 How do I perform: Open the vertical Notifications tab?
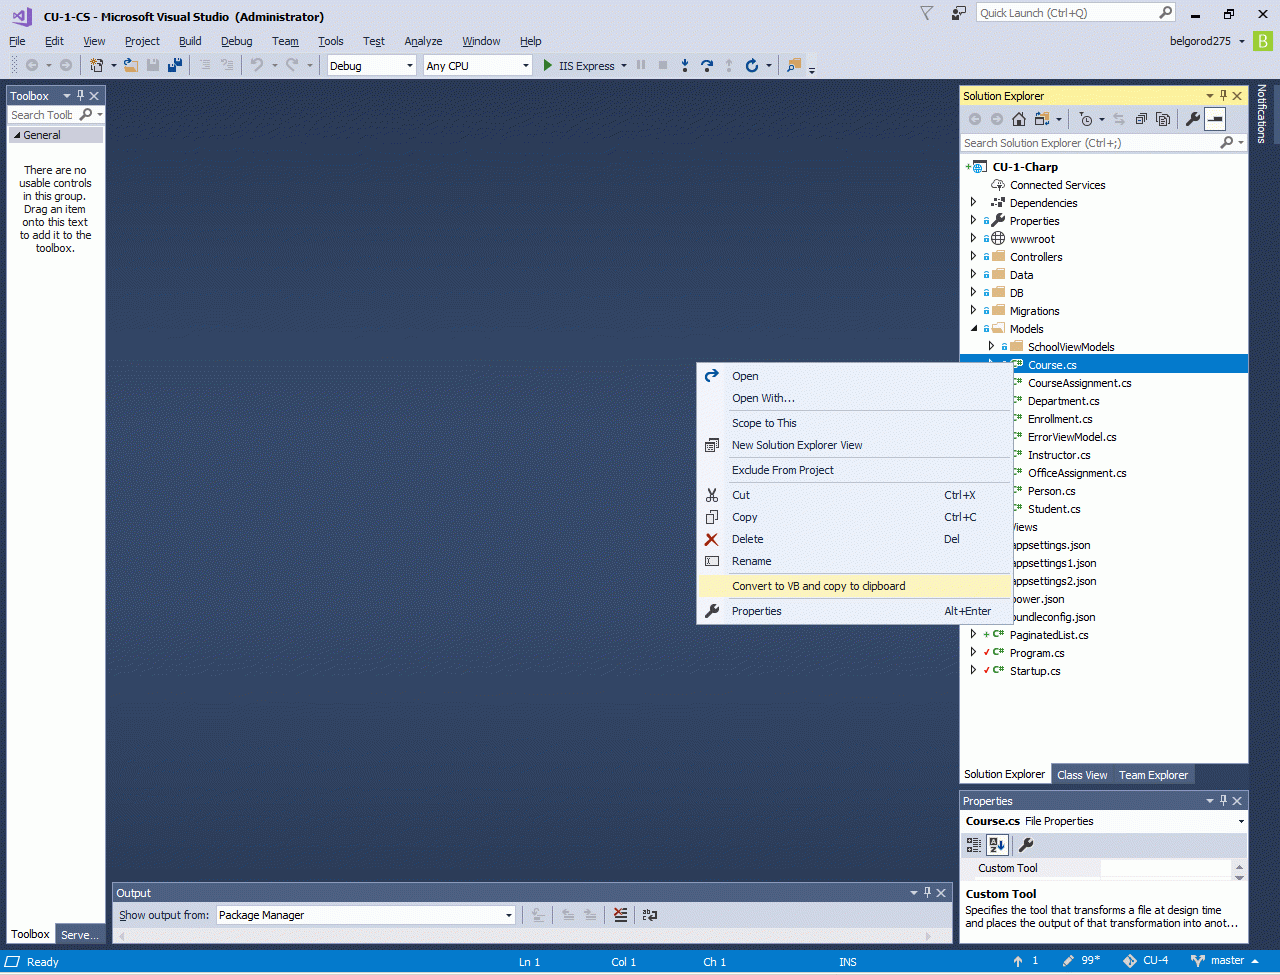(1261, 114)
